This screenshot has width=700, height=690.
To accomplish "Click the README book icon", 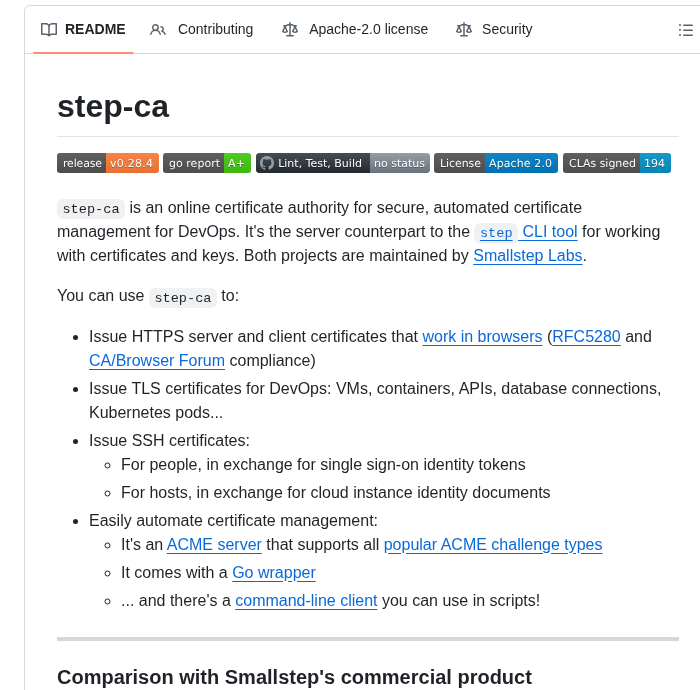I will (49, 30).
